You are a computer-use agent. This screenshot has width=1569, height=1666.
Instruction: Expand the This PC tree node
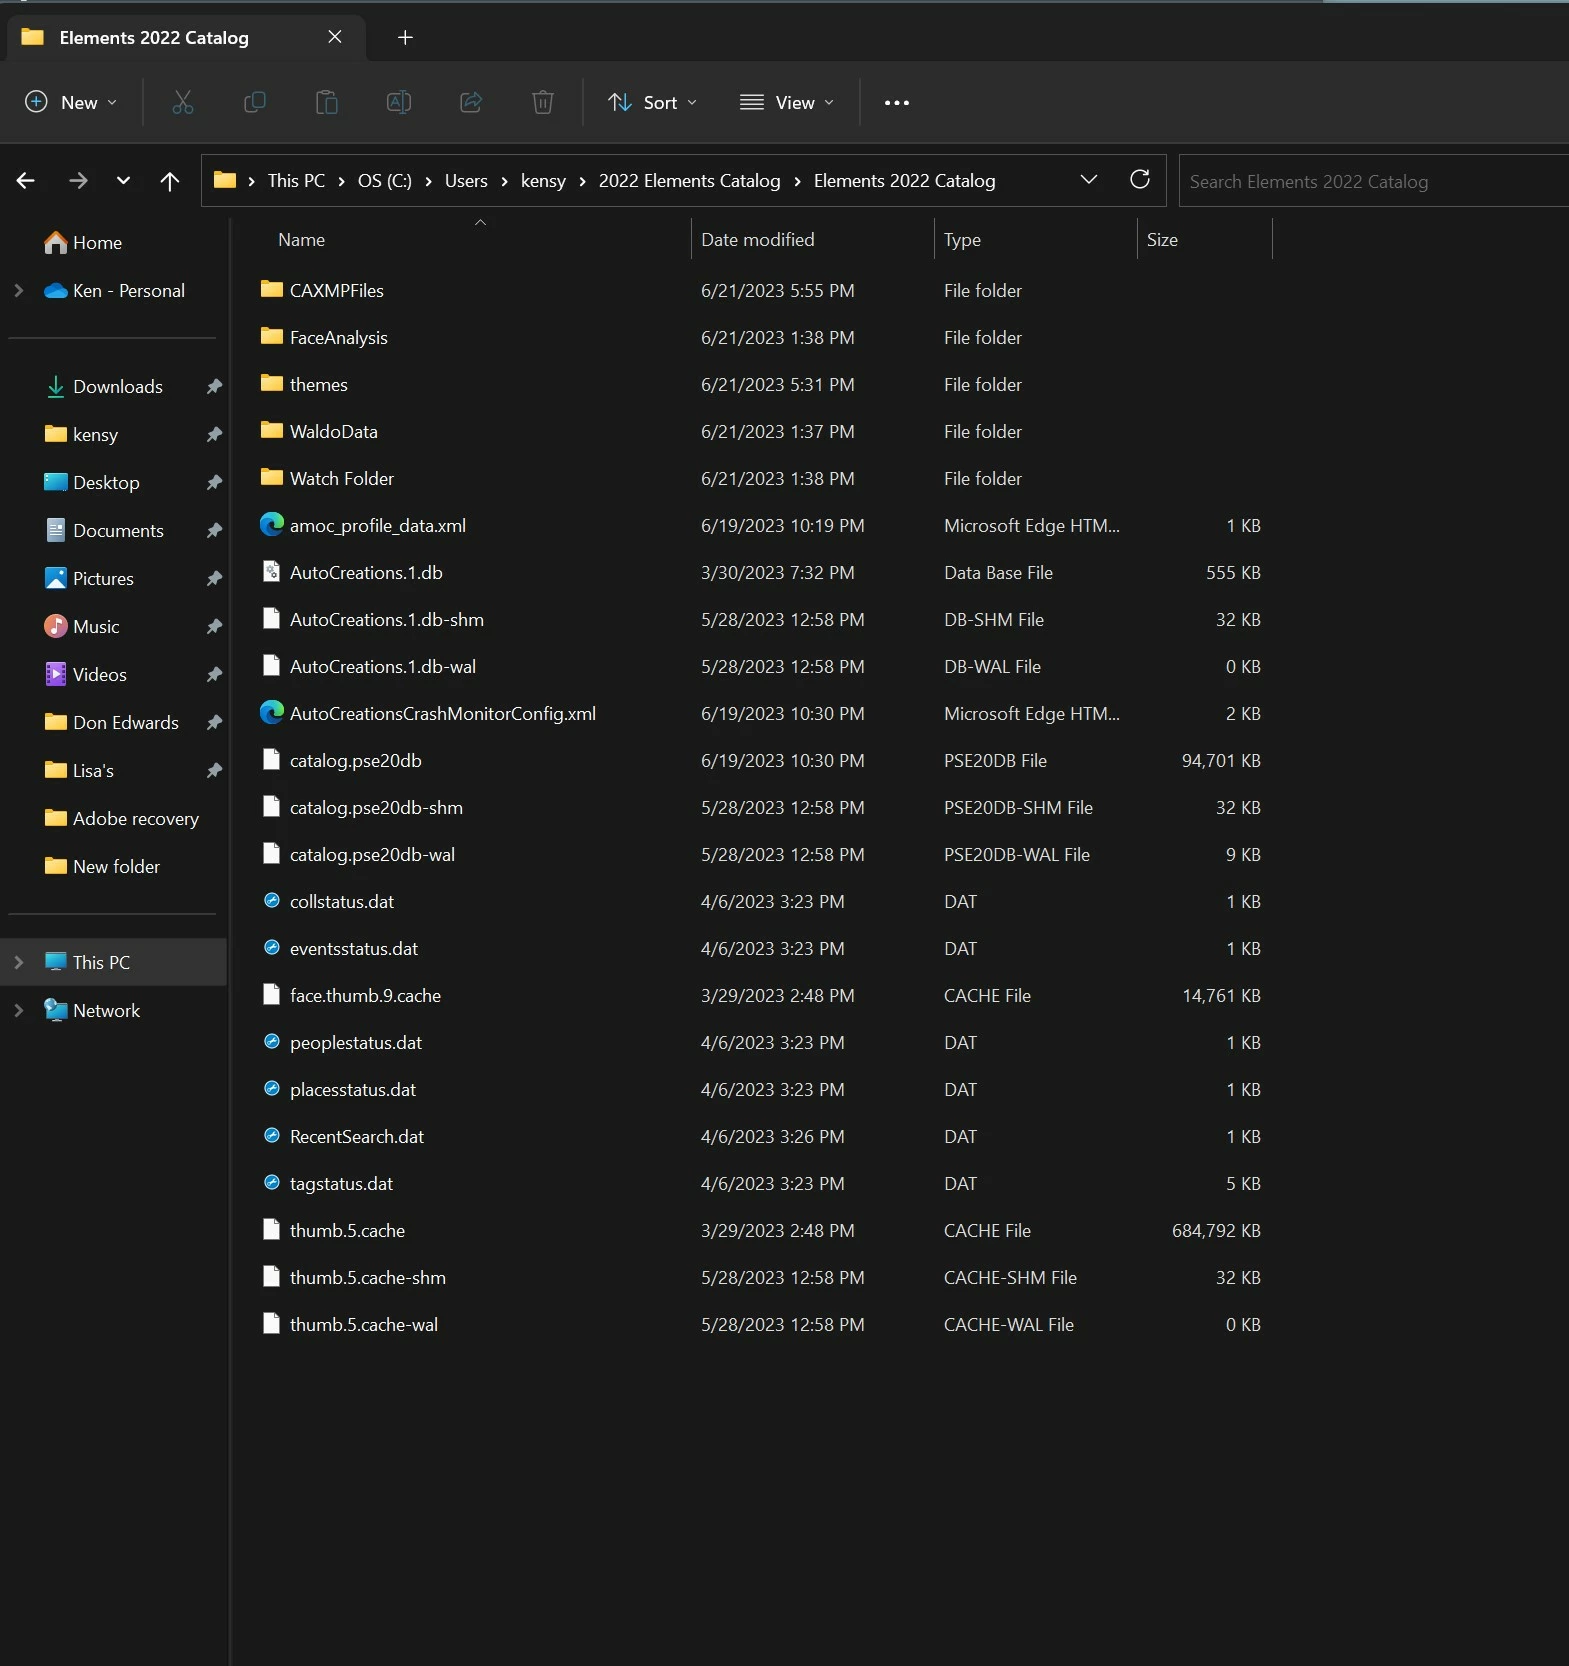(18, 962)
